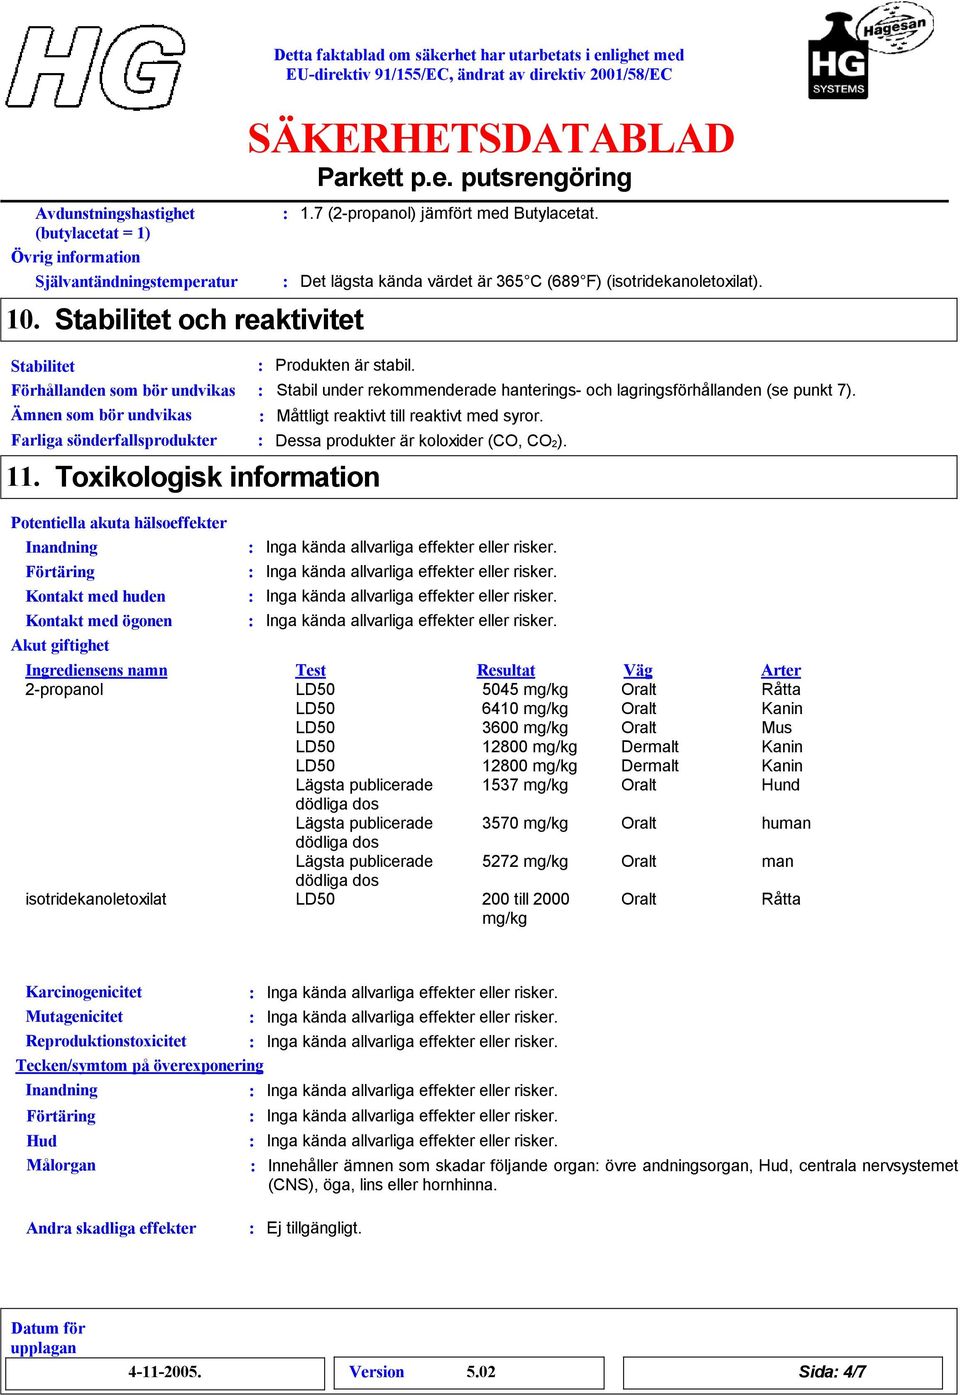The image size is (960, 1395).
Task: Click the Stabilitet label
Action: tap(43, 366)
